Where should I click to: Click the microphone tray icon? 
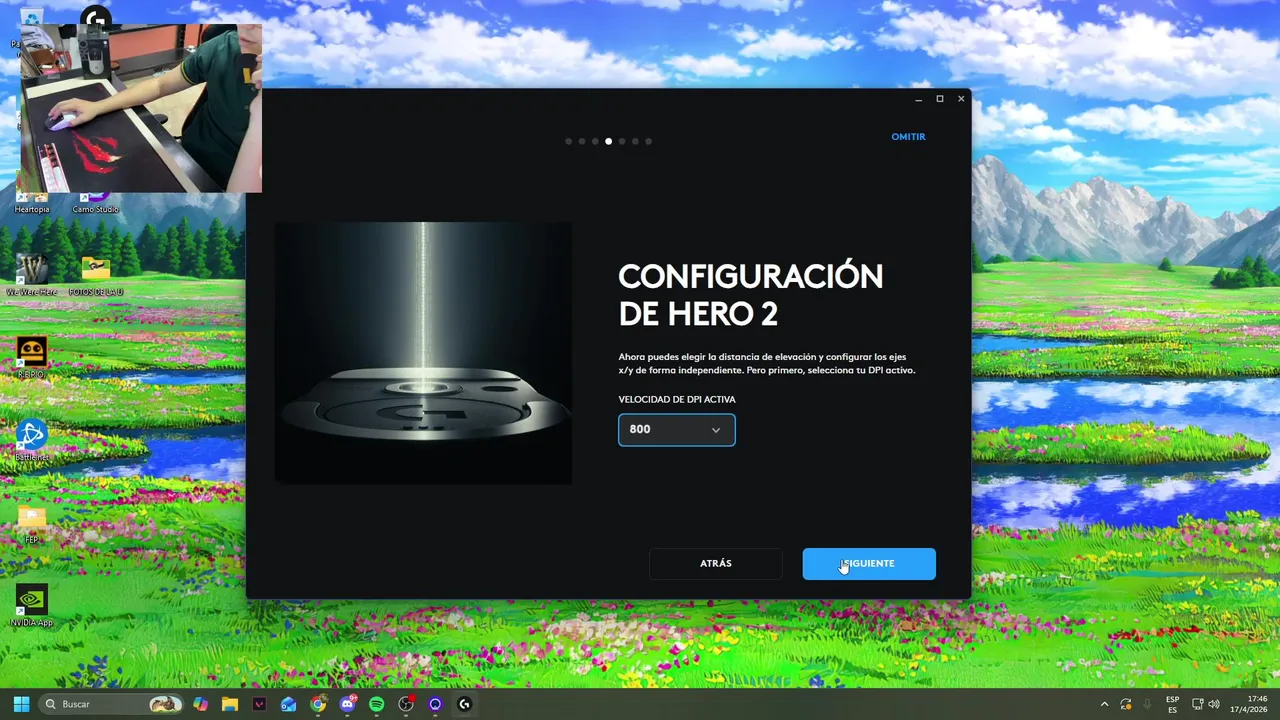coord(1147,704)
